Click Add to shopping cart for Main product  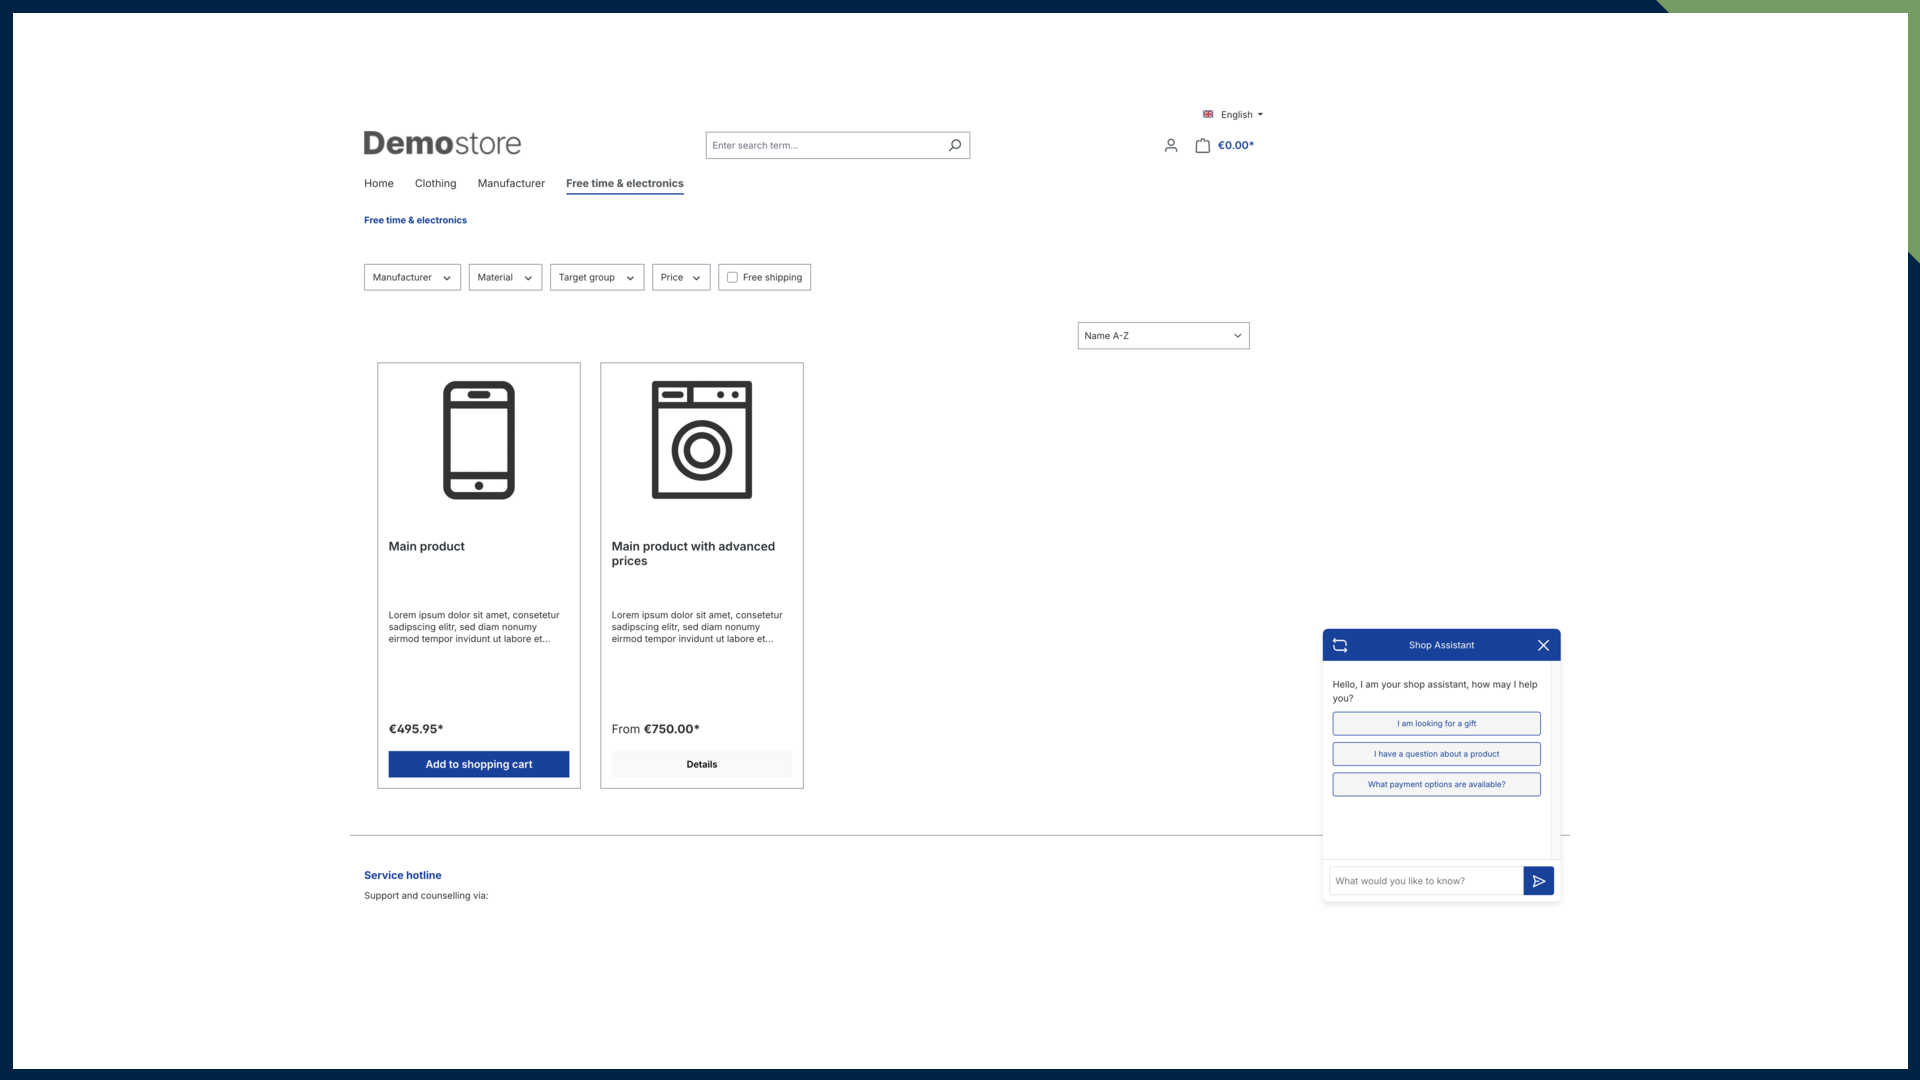tap(478, 764)
